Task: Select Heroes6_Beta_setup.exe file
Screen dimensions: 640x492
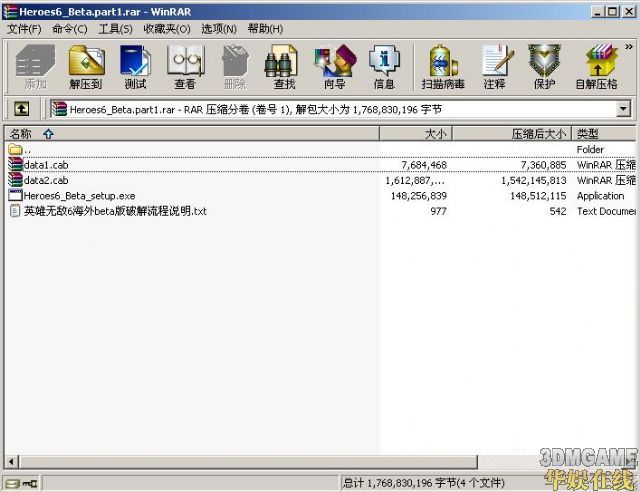Action: point(320,196)
